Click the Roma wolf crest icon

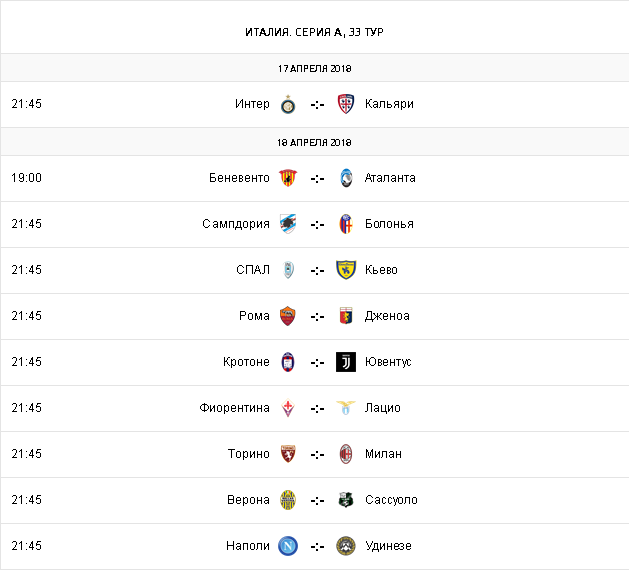(x=288, y=316)
